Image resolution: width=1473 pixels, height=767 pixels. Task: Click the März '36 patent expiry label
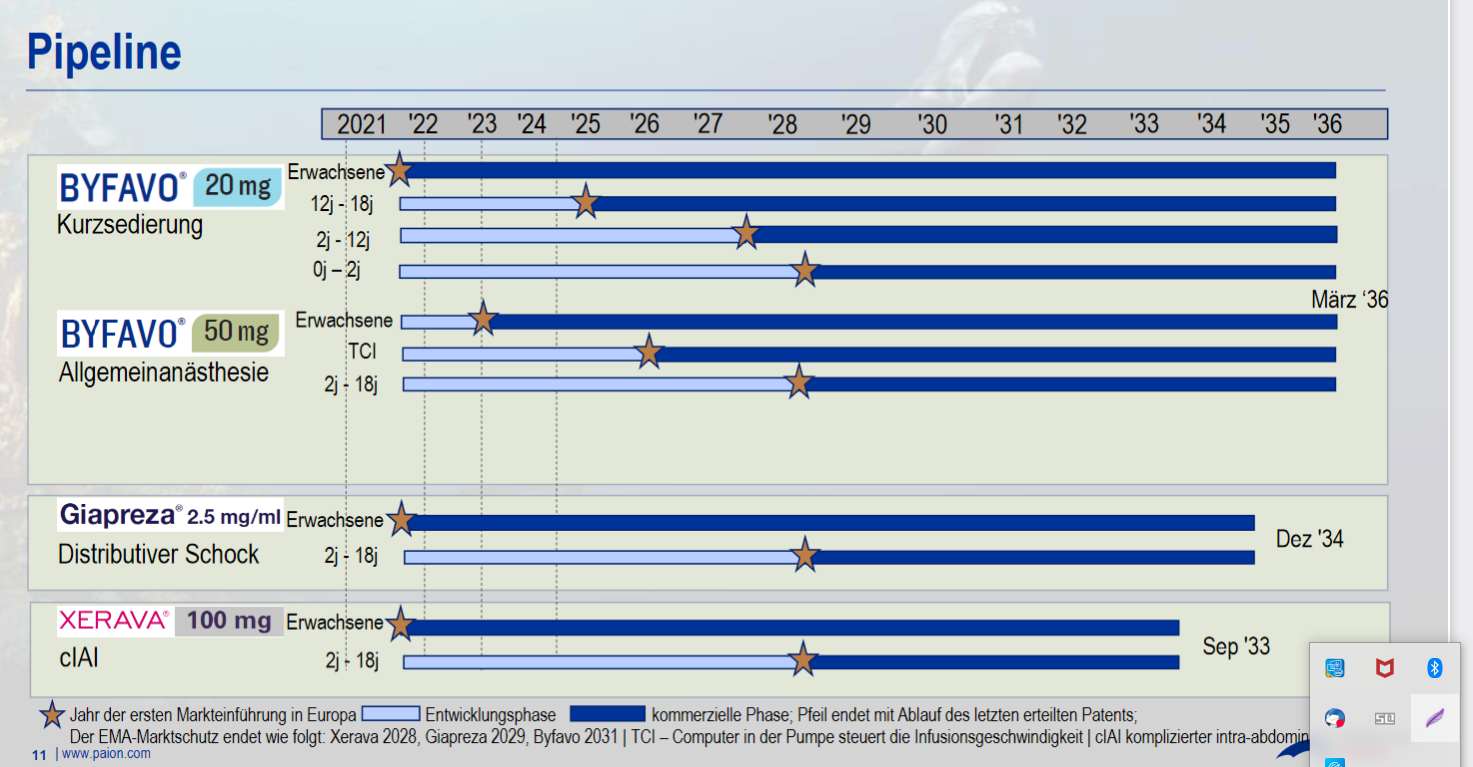tap(1350, 300)
